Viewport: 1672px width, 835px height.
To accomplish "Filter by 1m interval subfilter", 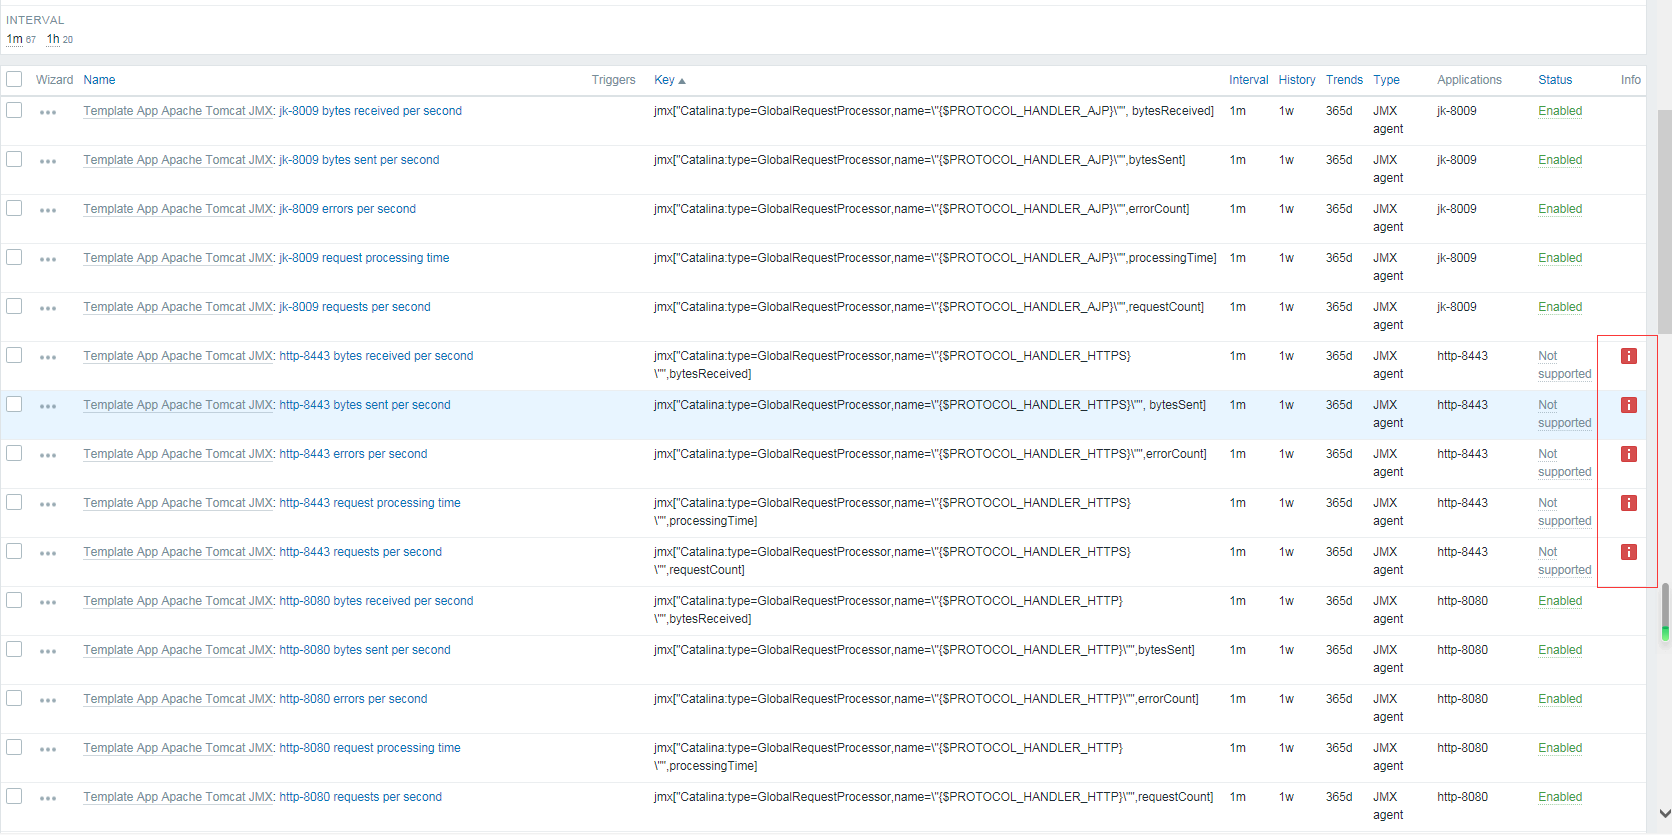I will pos(14,39).
